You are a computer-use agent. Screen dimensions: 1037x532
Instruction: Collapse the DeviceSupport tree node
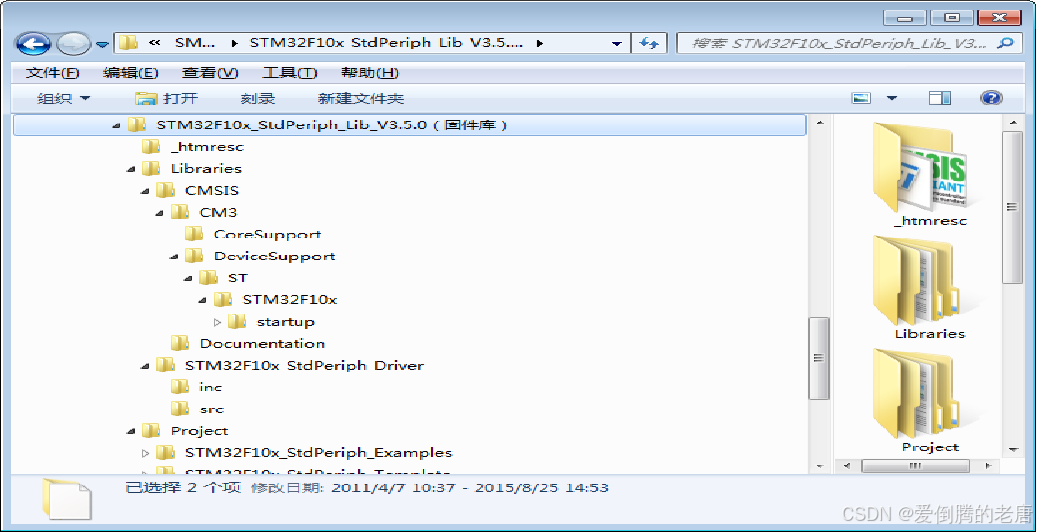(x=174, y=256)
